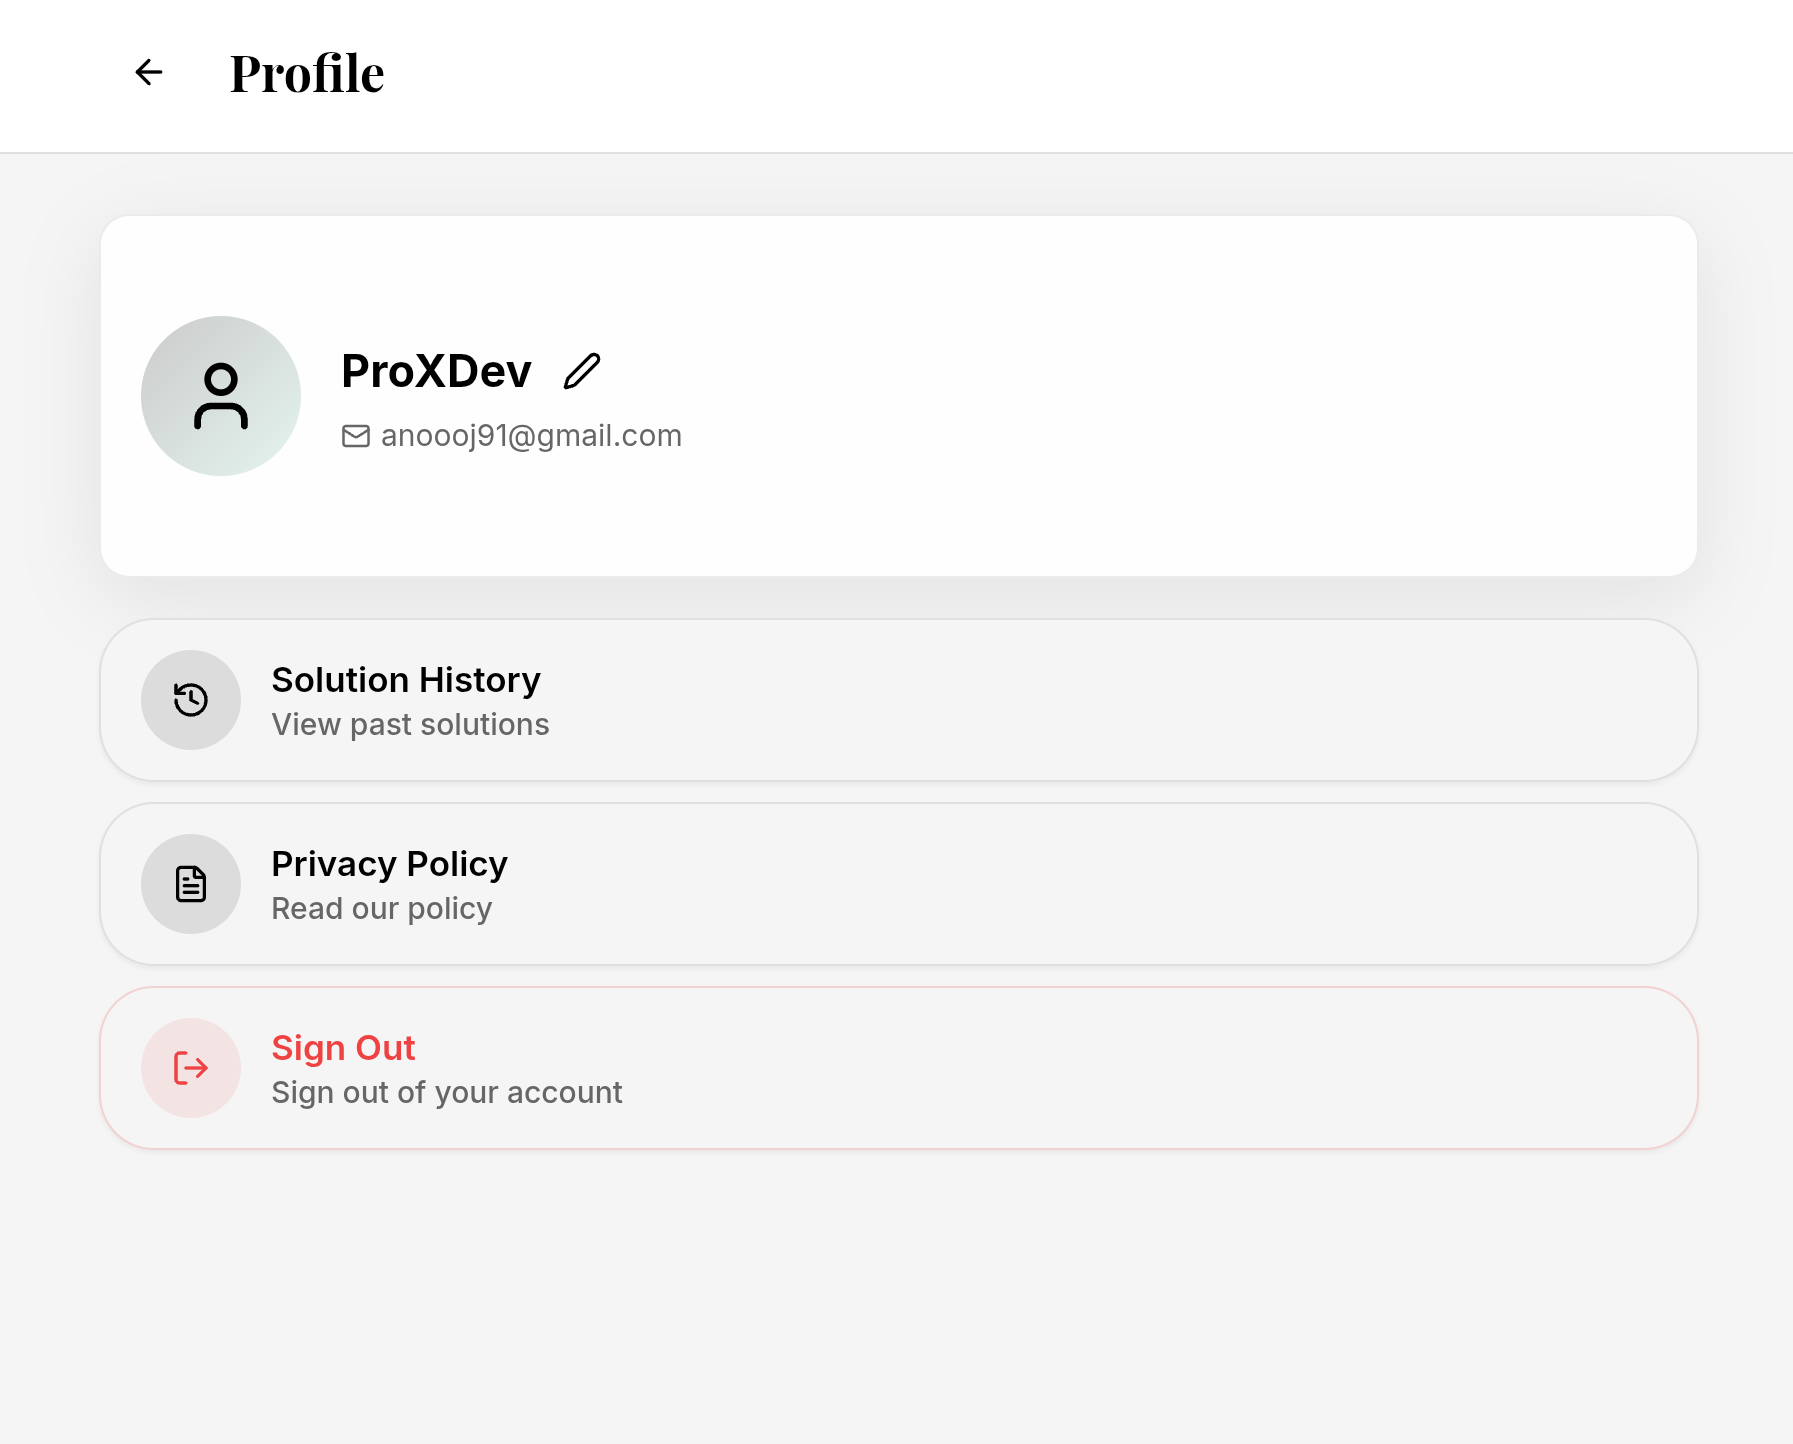
Task: Click the envelope mail icon
Action: pyautogui.click(x=356, y=436)
